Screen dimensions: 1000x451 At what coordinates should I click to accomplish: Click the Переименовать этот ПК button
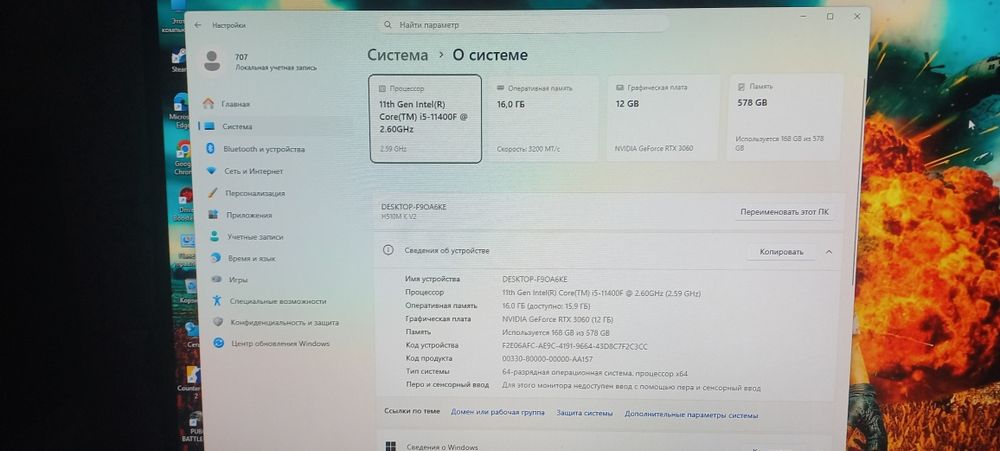point(784,212)
